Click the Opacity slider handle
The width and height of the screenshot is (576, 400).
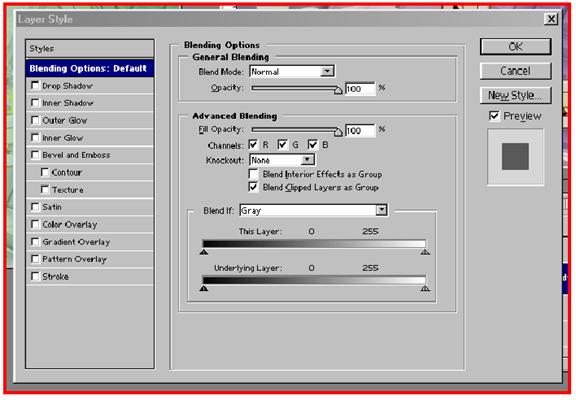(x=338, y=90)
